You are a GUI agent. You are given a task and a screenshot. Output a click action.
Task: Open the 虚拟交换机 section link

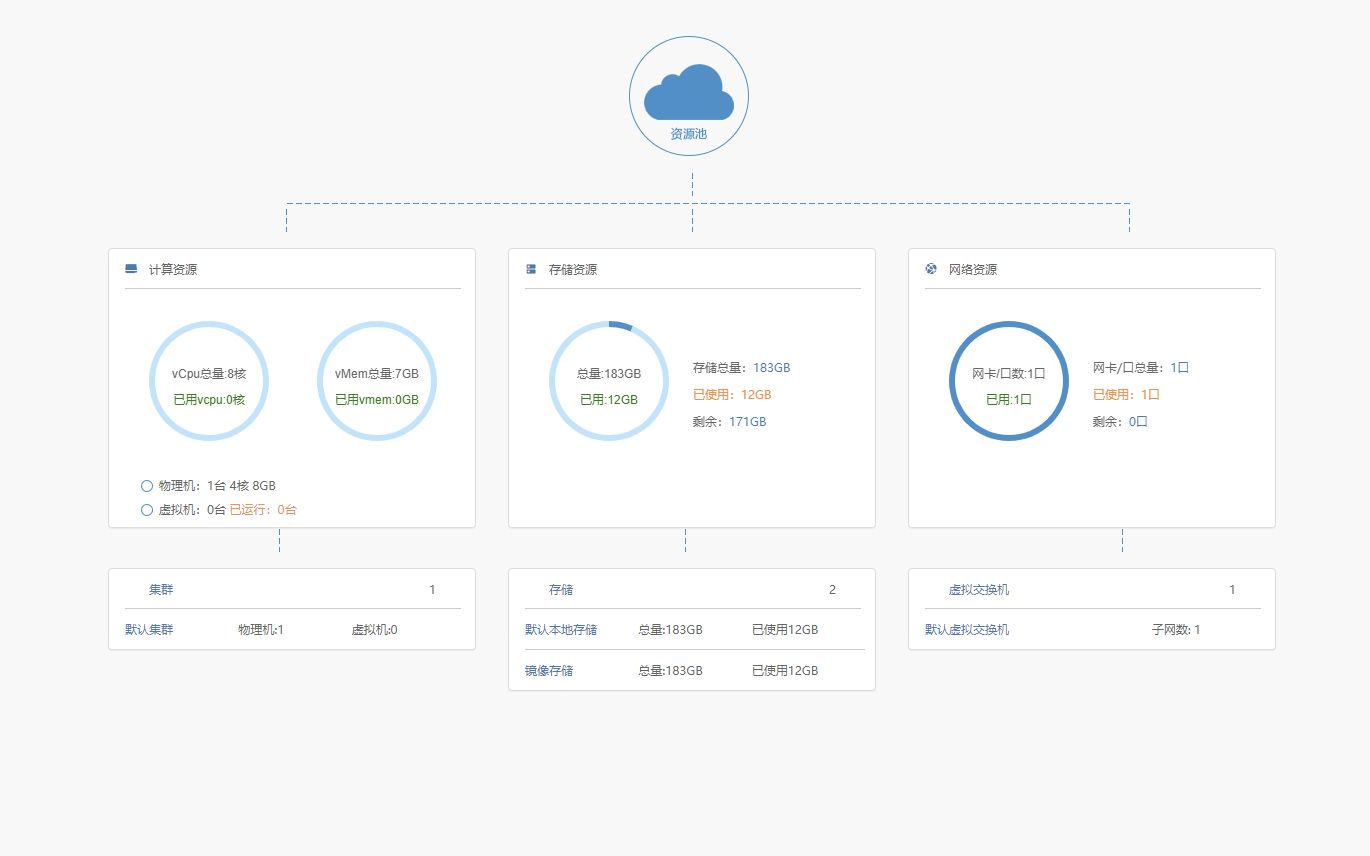point(979,590)
